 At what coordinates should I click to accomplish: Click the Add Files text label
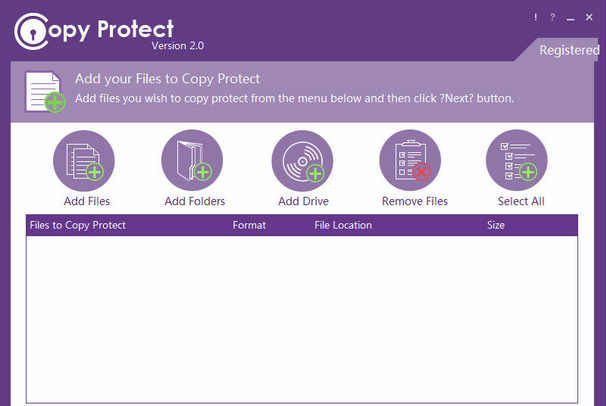pos(84,201)
